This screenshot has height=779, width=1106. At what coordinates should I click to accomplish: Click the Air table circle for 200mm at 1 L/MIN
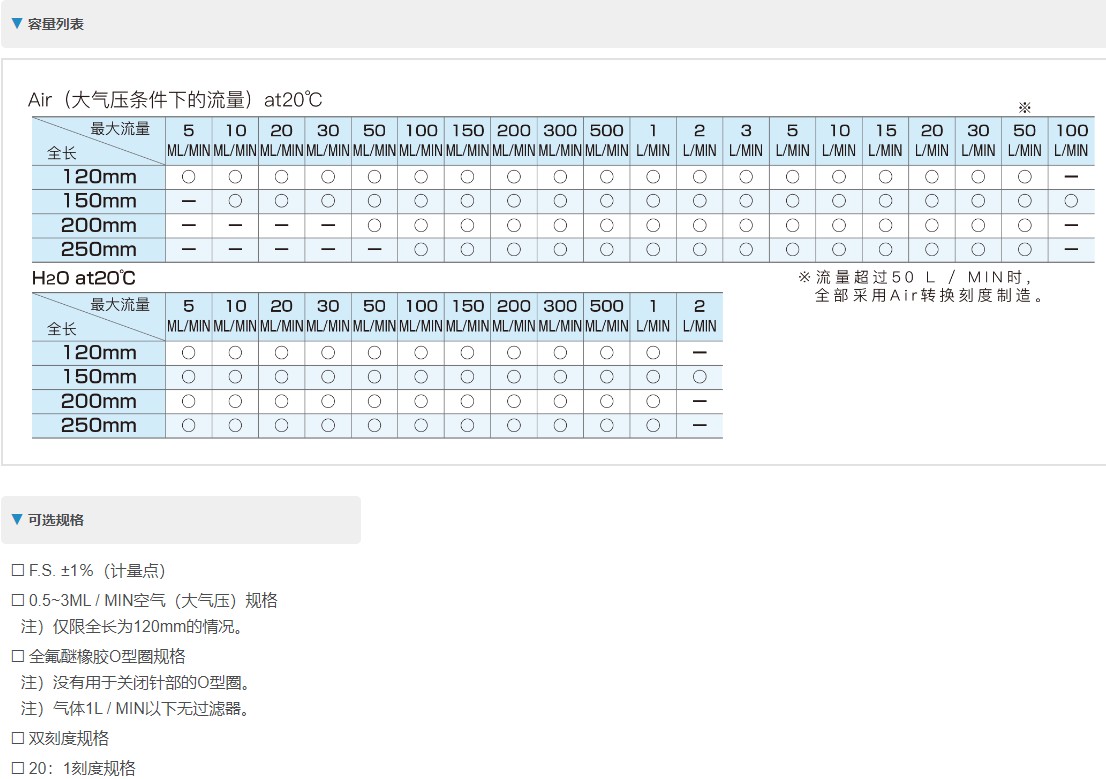tap(653, 225)
